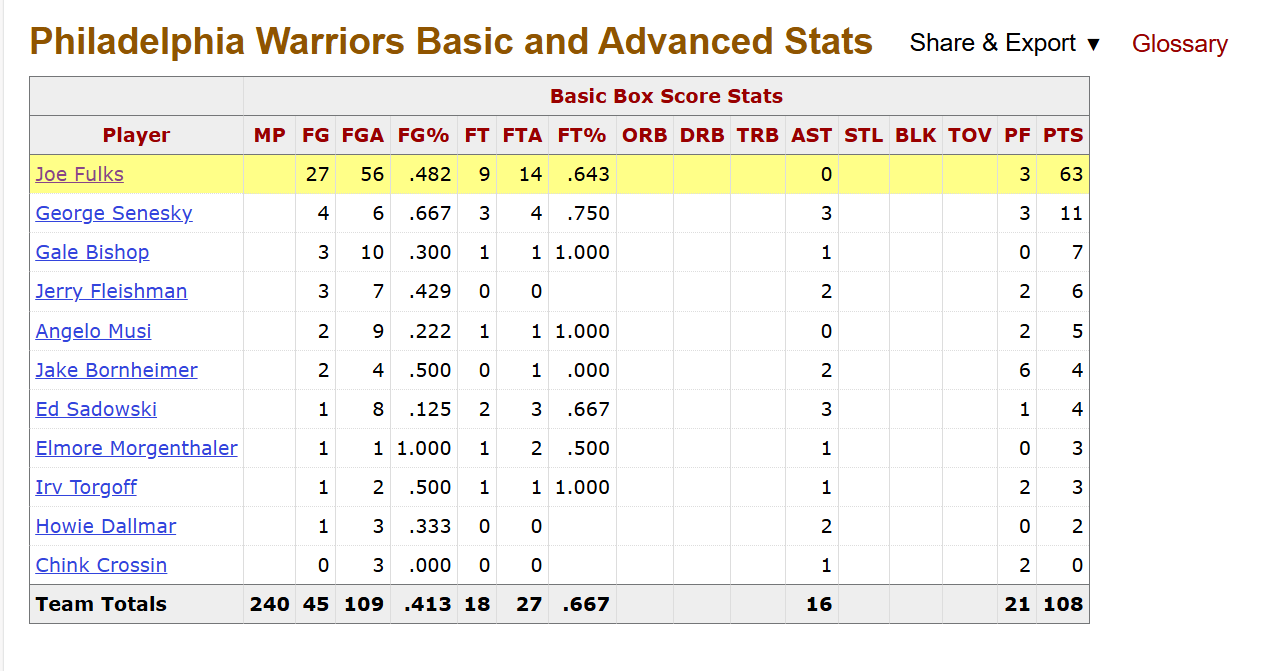This screenshot has height=671, width=1282.
Task: Select Howie Dallmar link
Action: coord(106,526)
